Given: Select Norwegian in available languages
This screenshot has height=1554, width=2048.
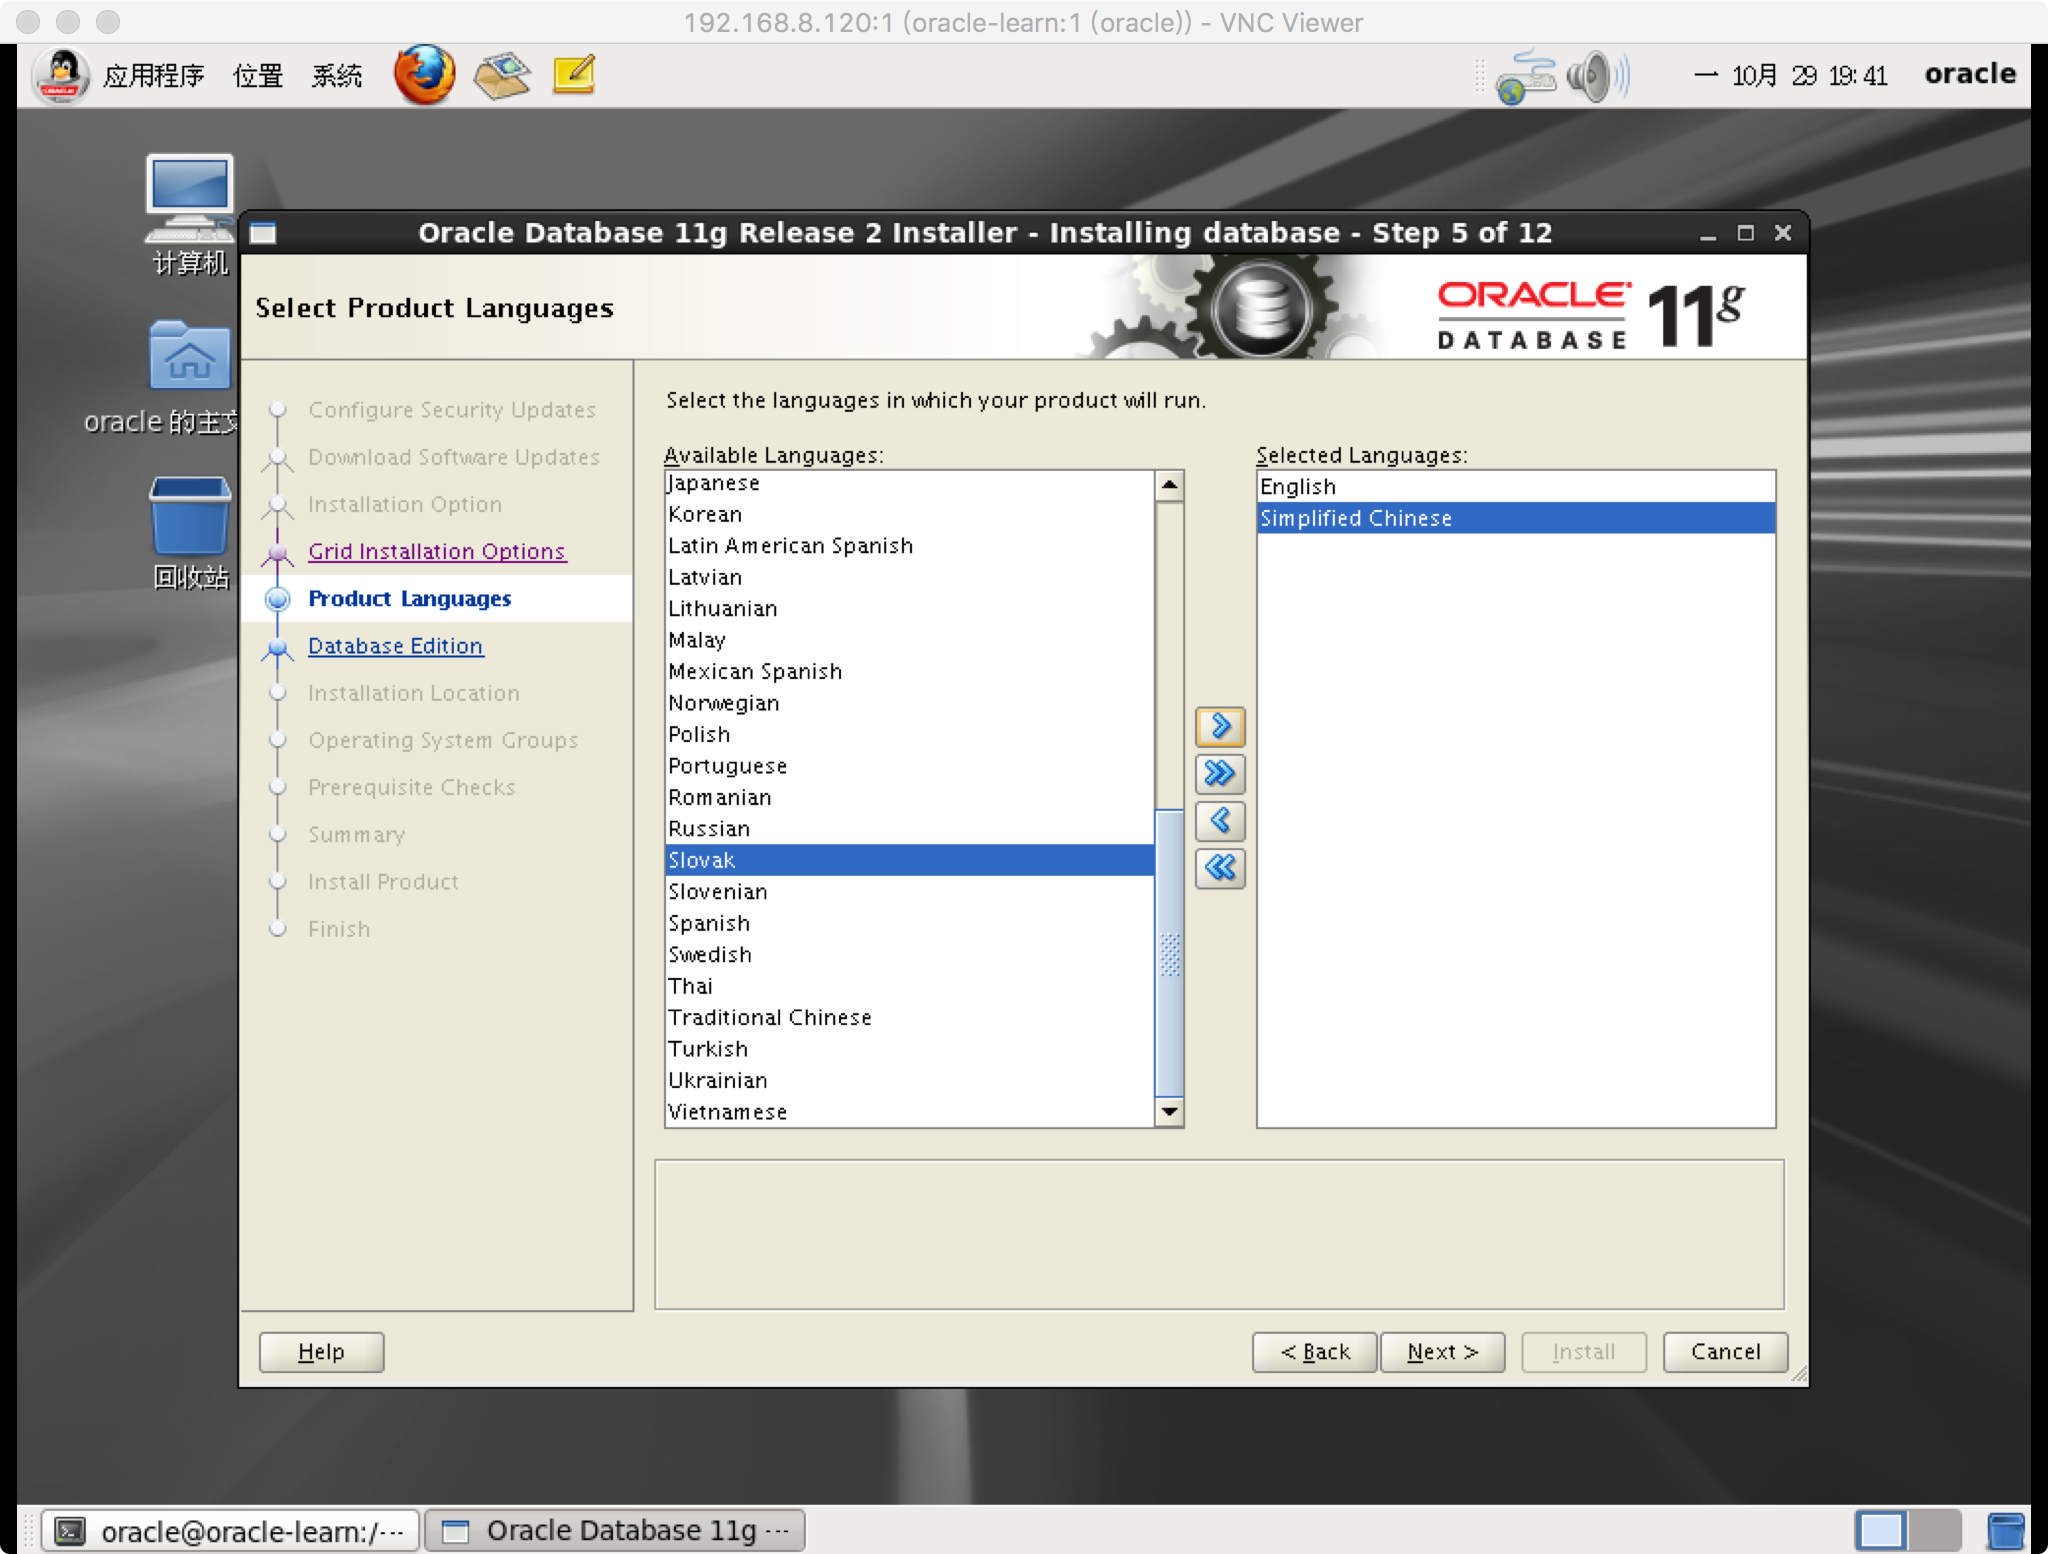Looking at the screenshot, I should [x=909, y=703].
